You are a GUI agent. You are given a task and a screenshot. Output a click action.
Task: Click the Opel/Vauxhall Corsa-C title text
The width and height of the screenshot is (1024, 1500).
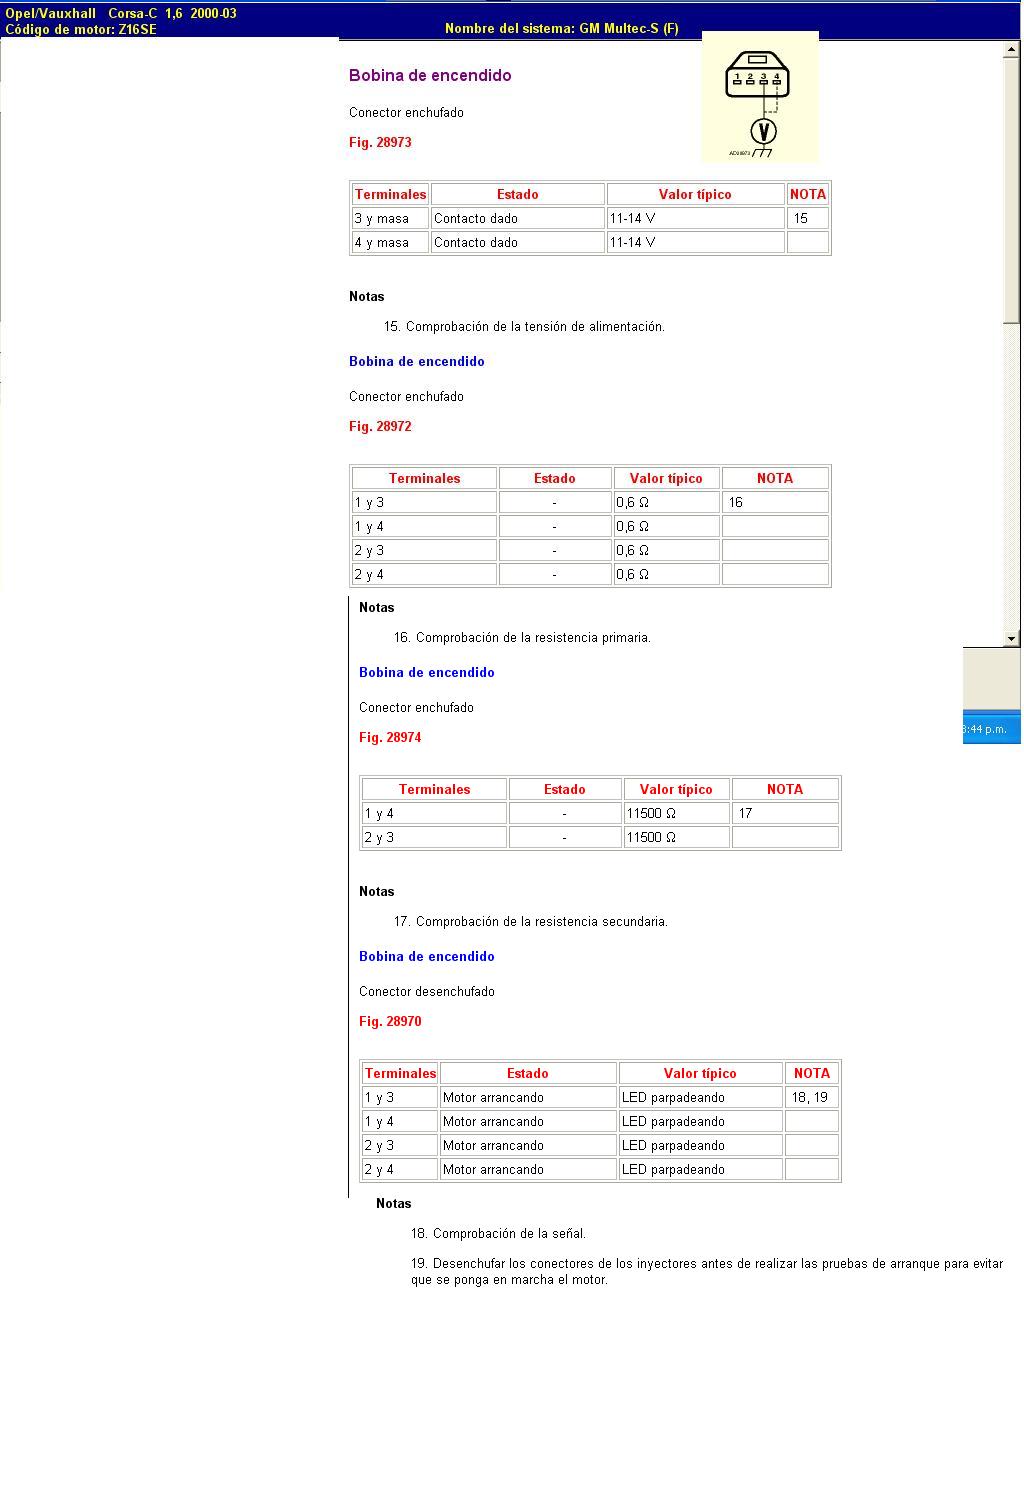point(120,14)
